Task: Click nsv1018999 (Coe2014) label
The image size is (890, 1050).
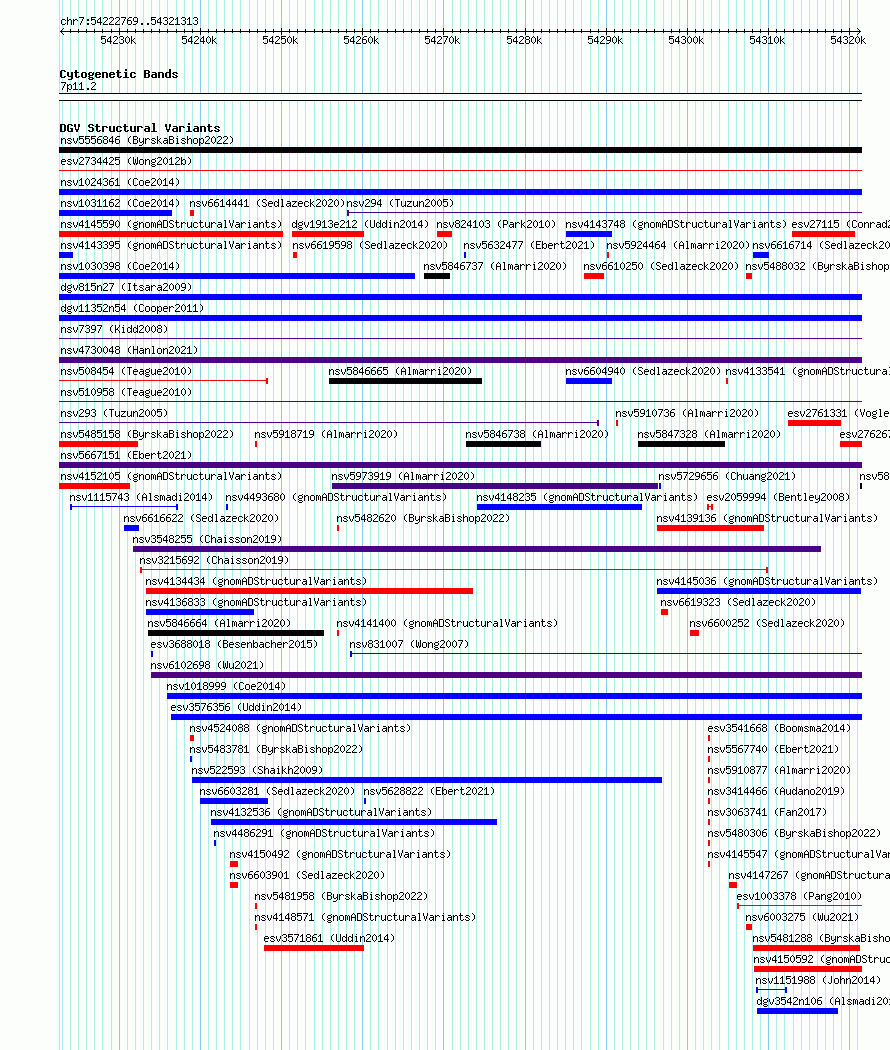Action: click(226, 686)
